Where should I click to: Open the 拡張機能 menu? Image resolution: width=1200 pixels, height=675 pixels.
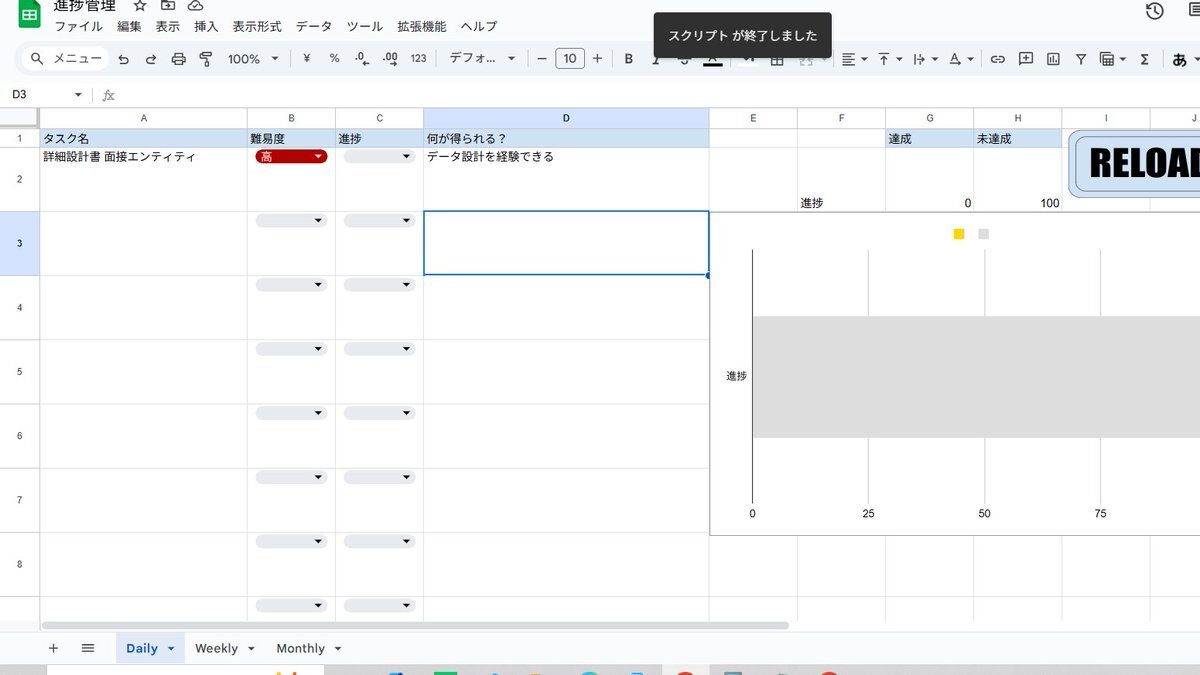(421, 27)
